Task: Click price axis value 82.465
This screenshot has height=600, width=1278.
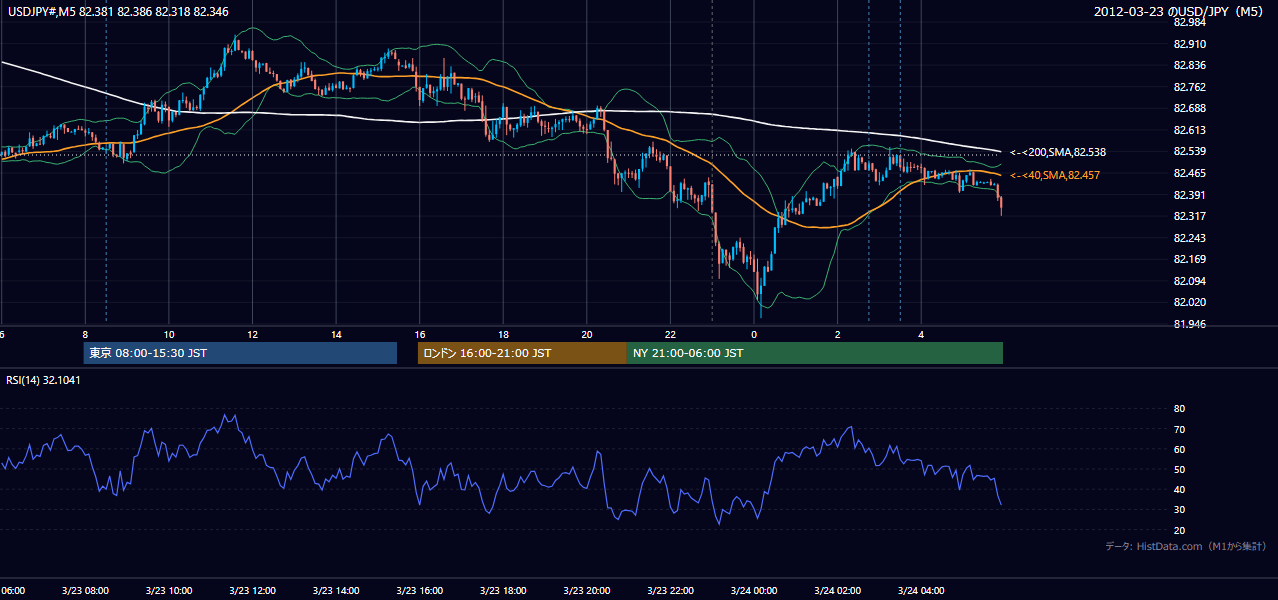Action: coord(1189,173)
